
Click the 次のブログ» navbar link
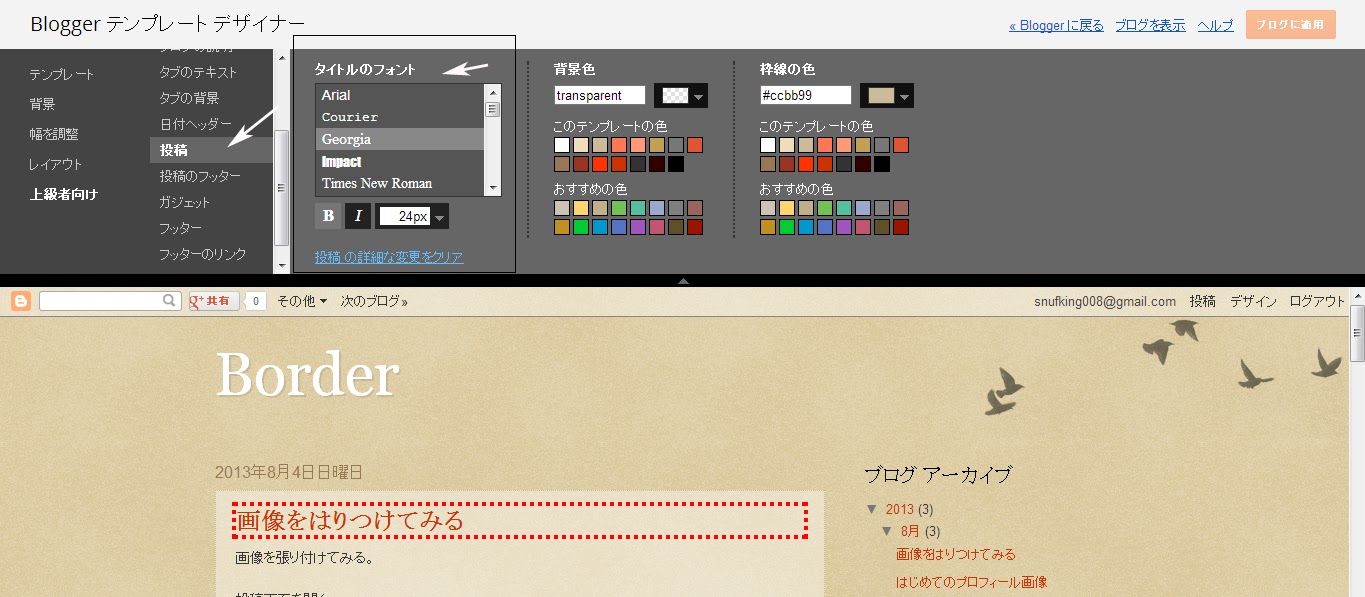(x=374, y=300)
